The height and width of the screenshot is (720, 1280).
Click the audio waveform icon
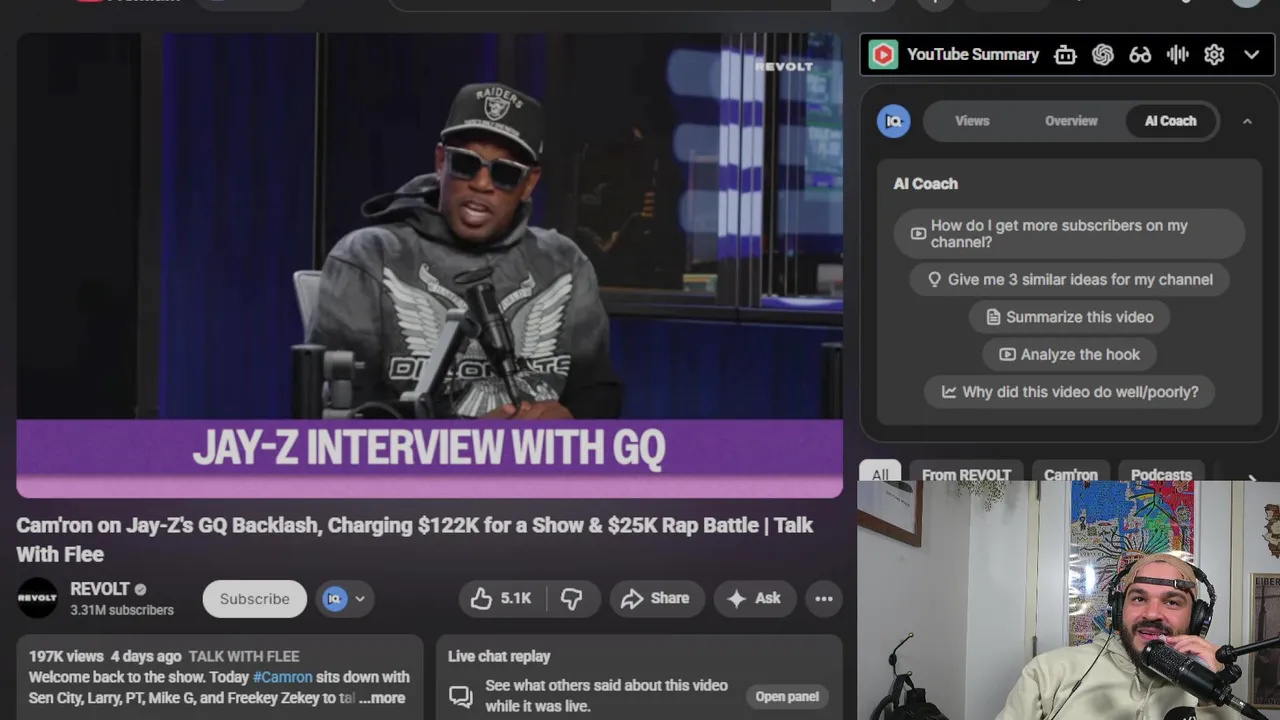(1177, 55)
